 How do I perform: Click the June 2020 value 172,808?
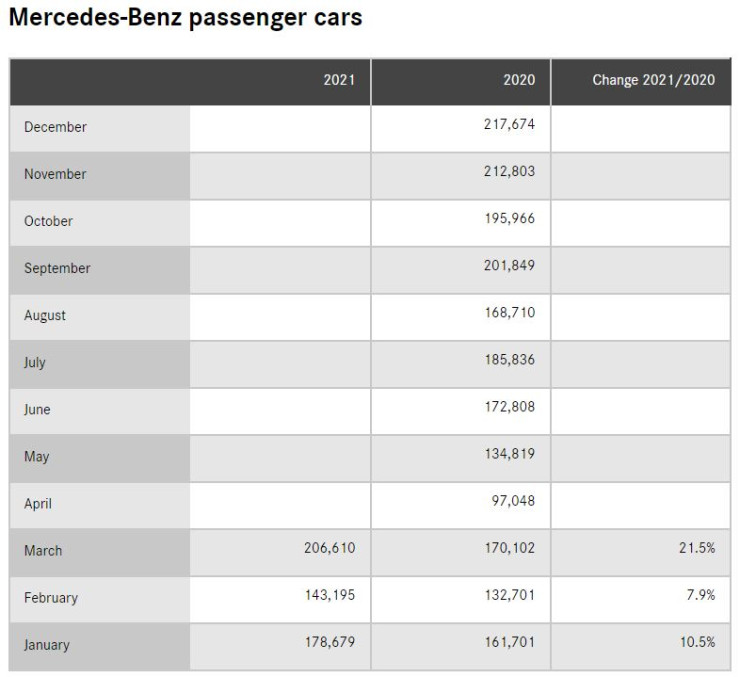[509, 407]
